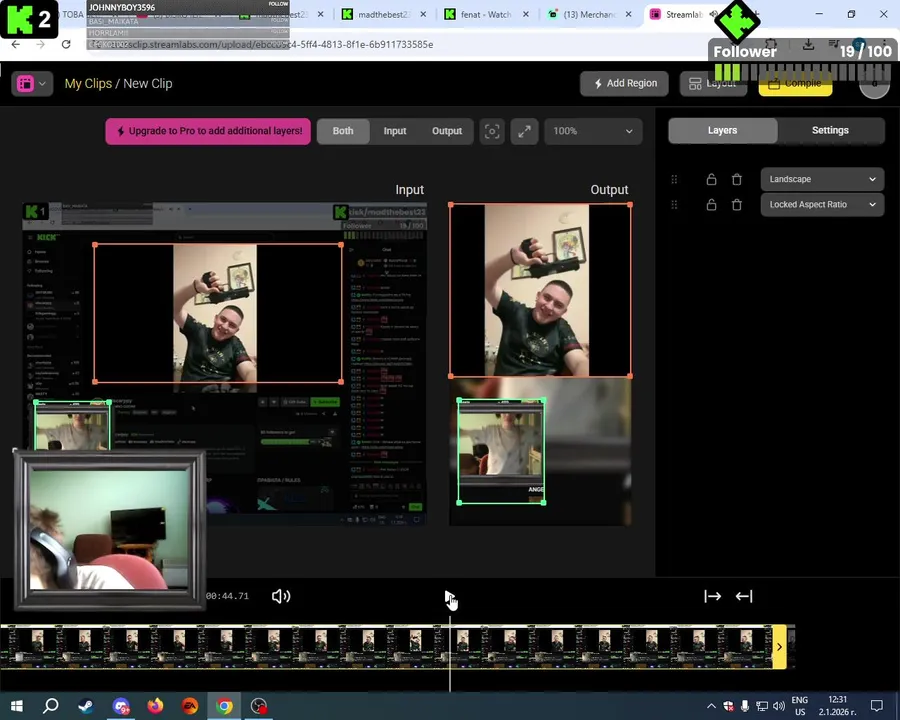Open the Streamlabs app menu icon dropdown
This screenshot has width=900, height=720.
pyautogui.click(x=32, y=84)
